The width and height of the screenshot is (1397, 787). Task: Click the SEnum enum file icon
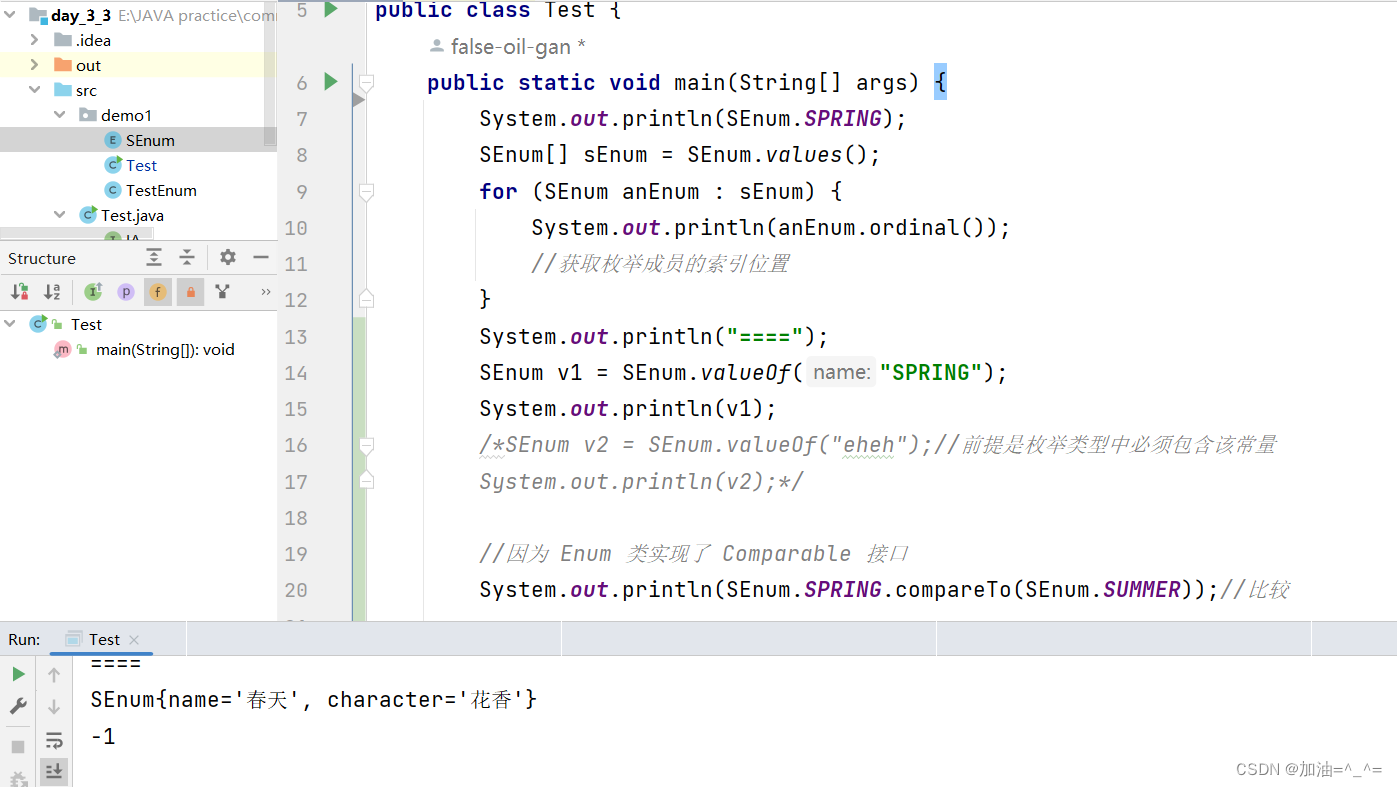pos(113,140)
